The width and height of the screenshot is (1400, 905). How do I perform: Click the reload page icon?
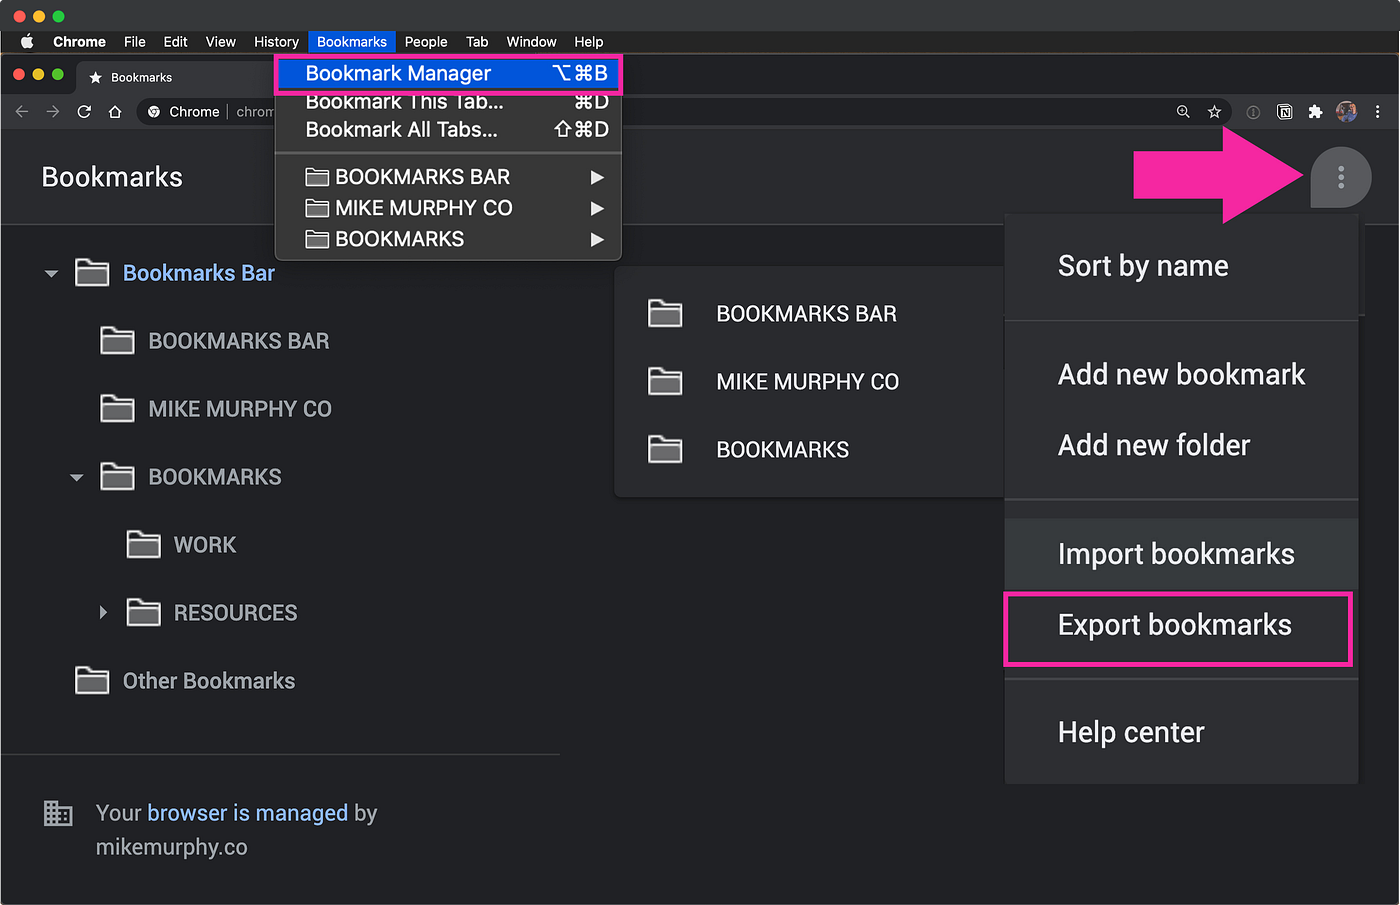tap(84, 111)
